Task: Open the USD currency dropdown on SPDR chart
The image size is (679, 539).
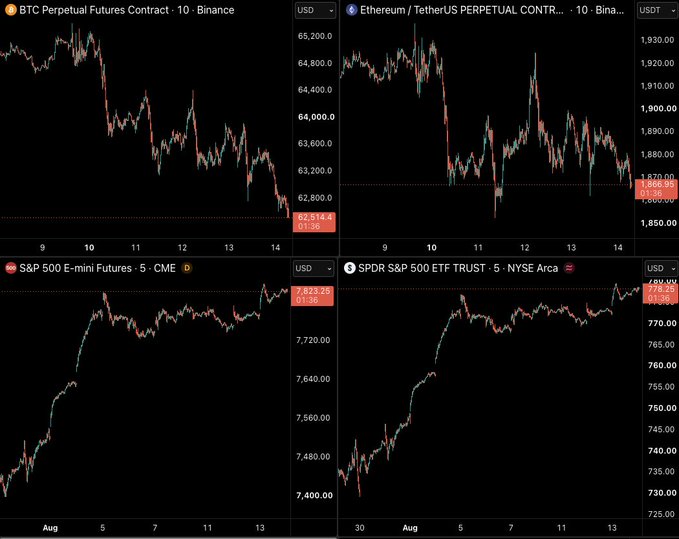Action: pyautogui.click(x=661, y=268)
